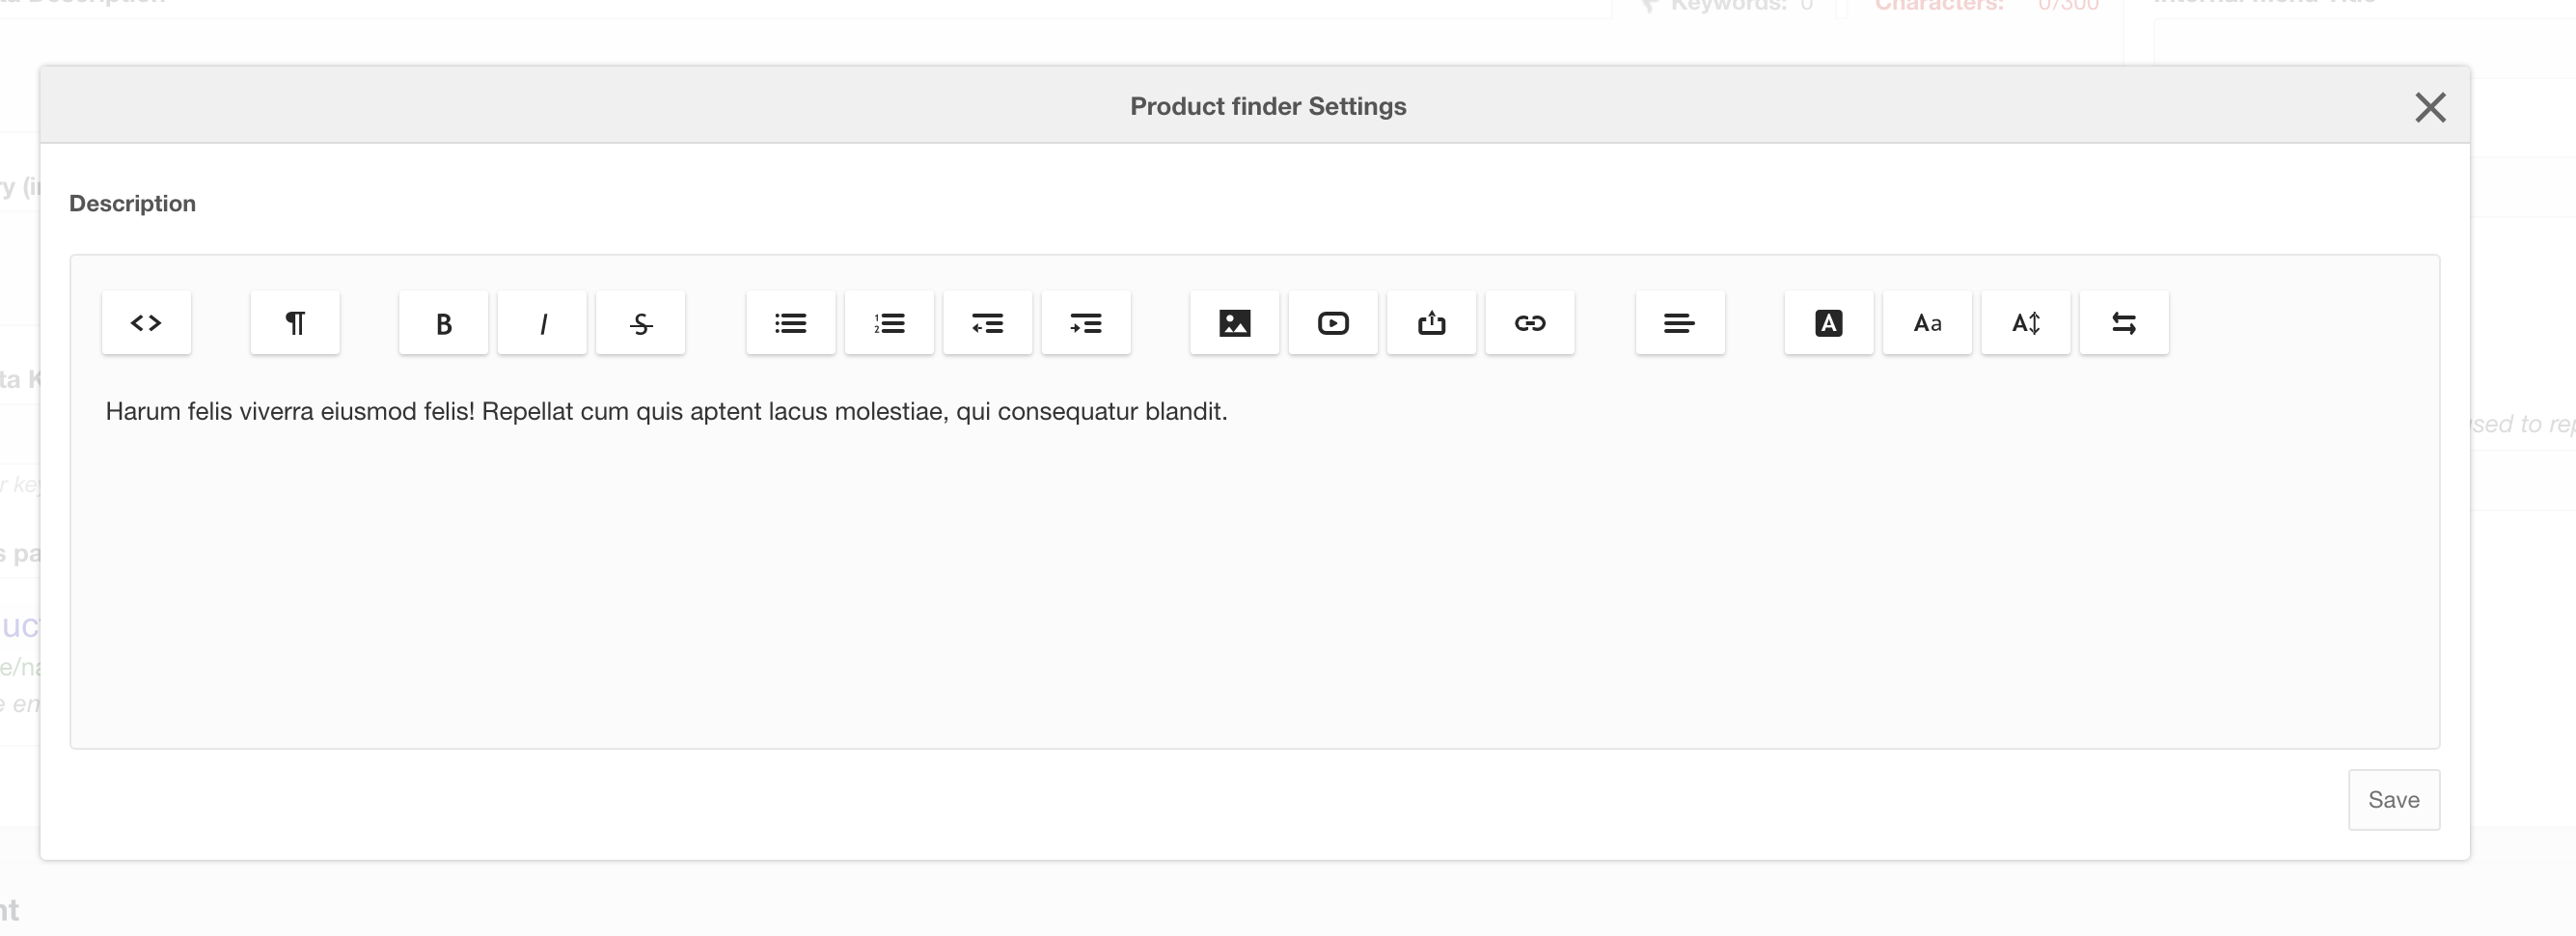Open the font color picker
2576x936 pixels.
click(x=1829, y=323)
